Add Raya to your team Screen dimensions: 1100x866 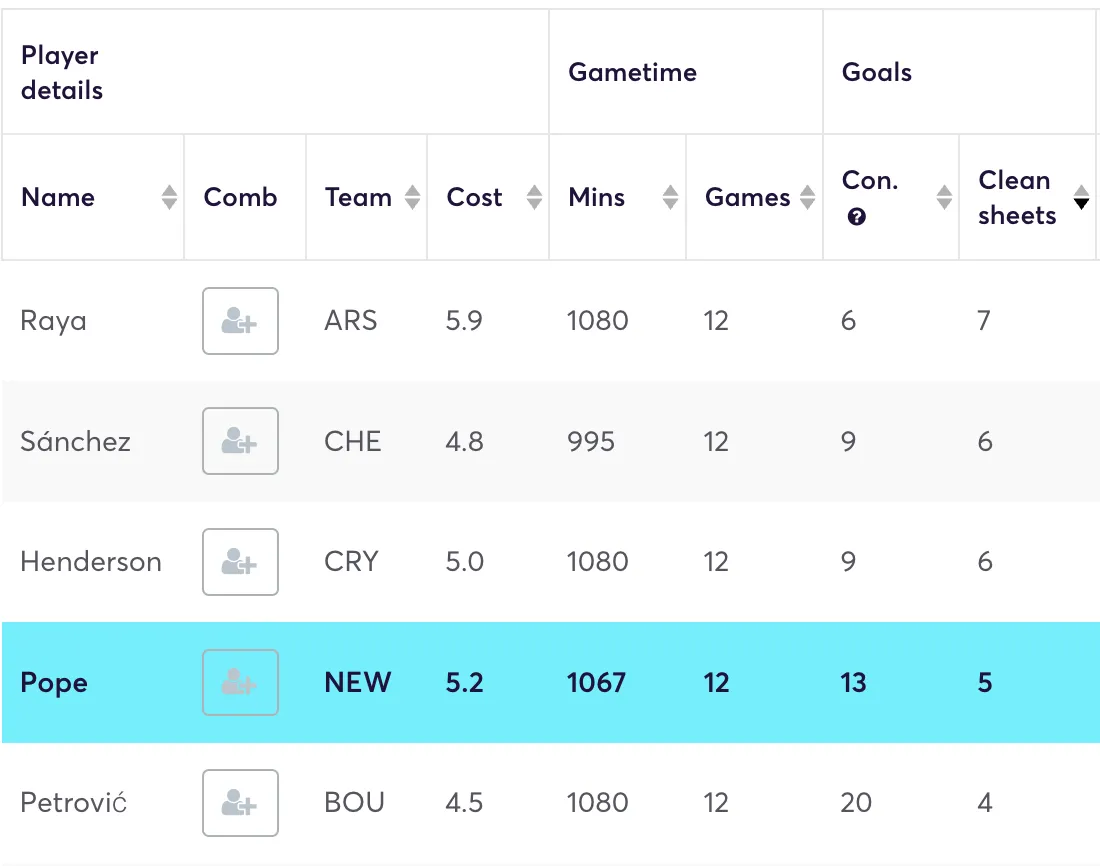point(240,321)
